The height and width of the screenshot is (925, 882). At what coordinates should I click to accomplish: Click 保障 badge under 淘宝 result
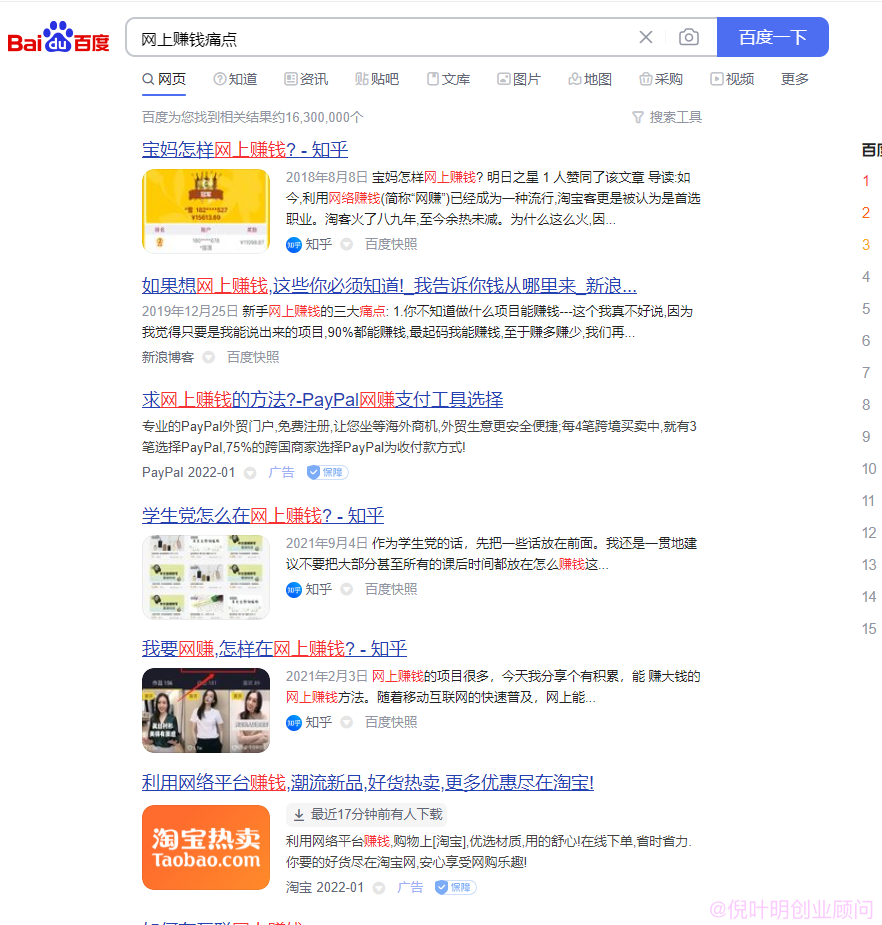pos(455,888)
